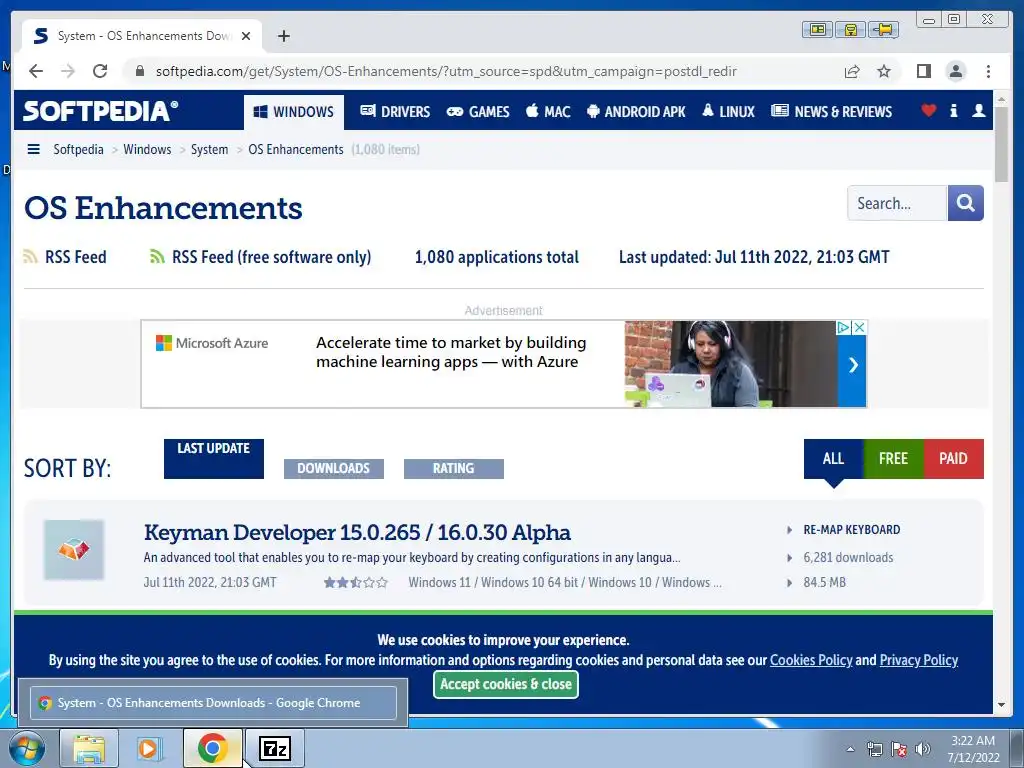Screen dimensions: 1024x768
Task: Click the Search input field
Action: pos(897,203)
